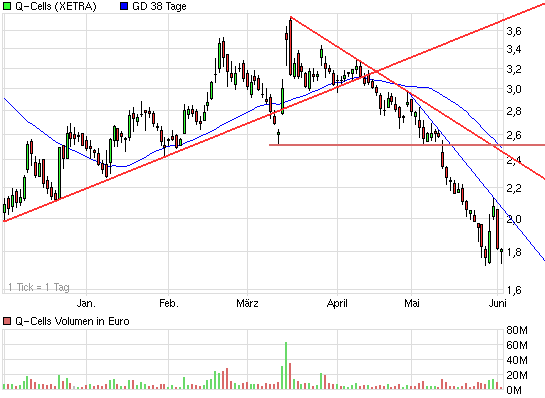
Task: Click the 3,2 price axis value
Action: coord(514,69)
